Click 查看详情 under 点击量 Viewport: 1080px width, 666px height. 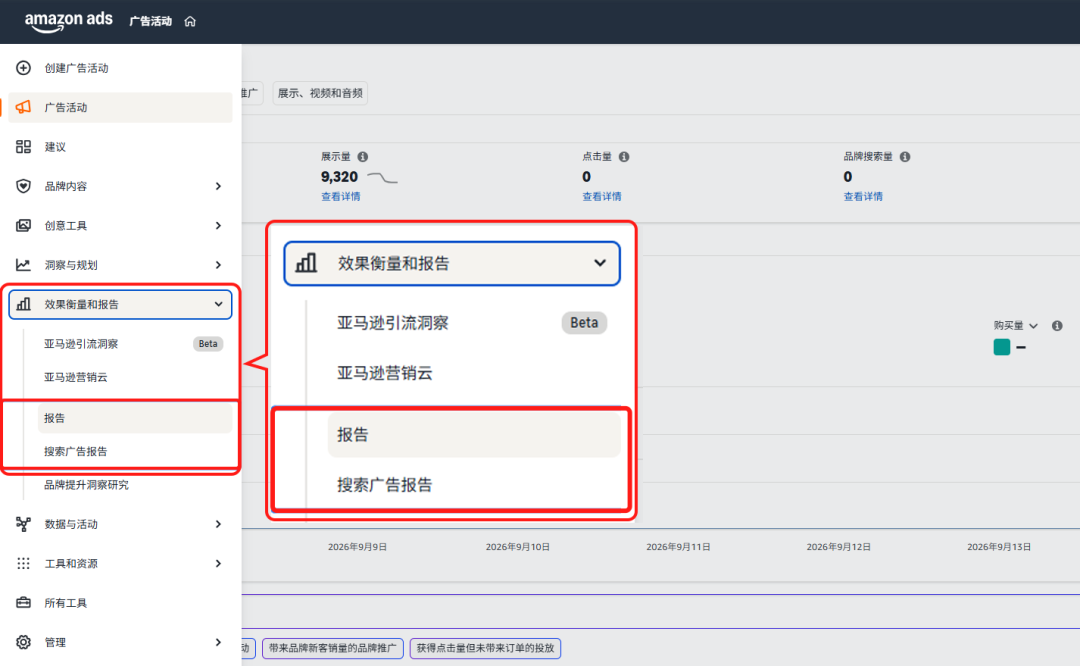tap(601, 196)
